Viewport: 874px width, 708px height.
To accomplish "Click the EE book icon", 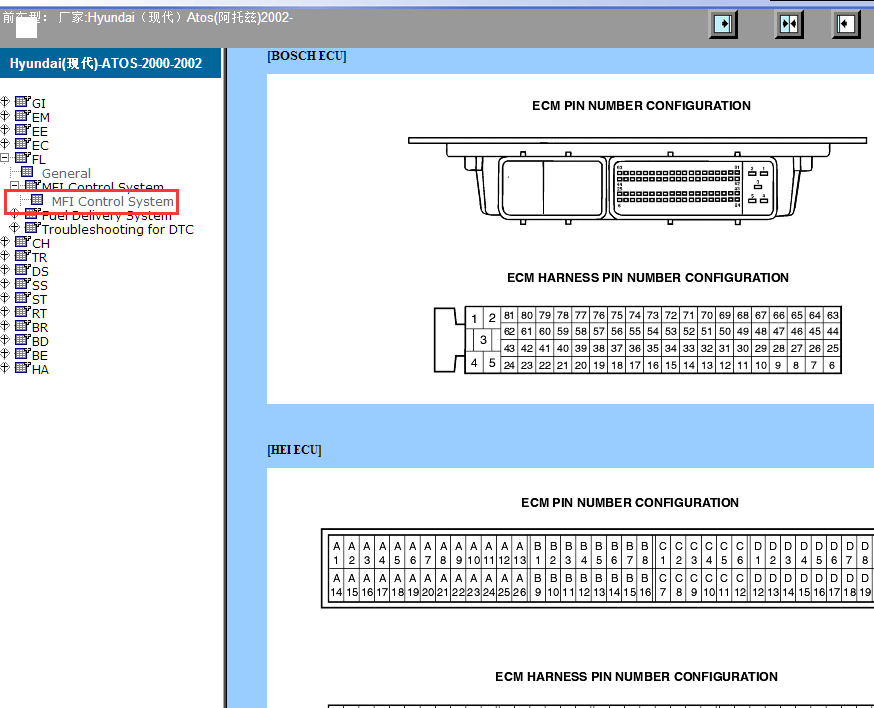I will click(22, 129).
